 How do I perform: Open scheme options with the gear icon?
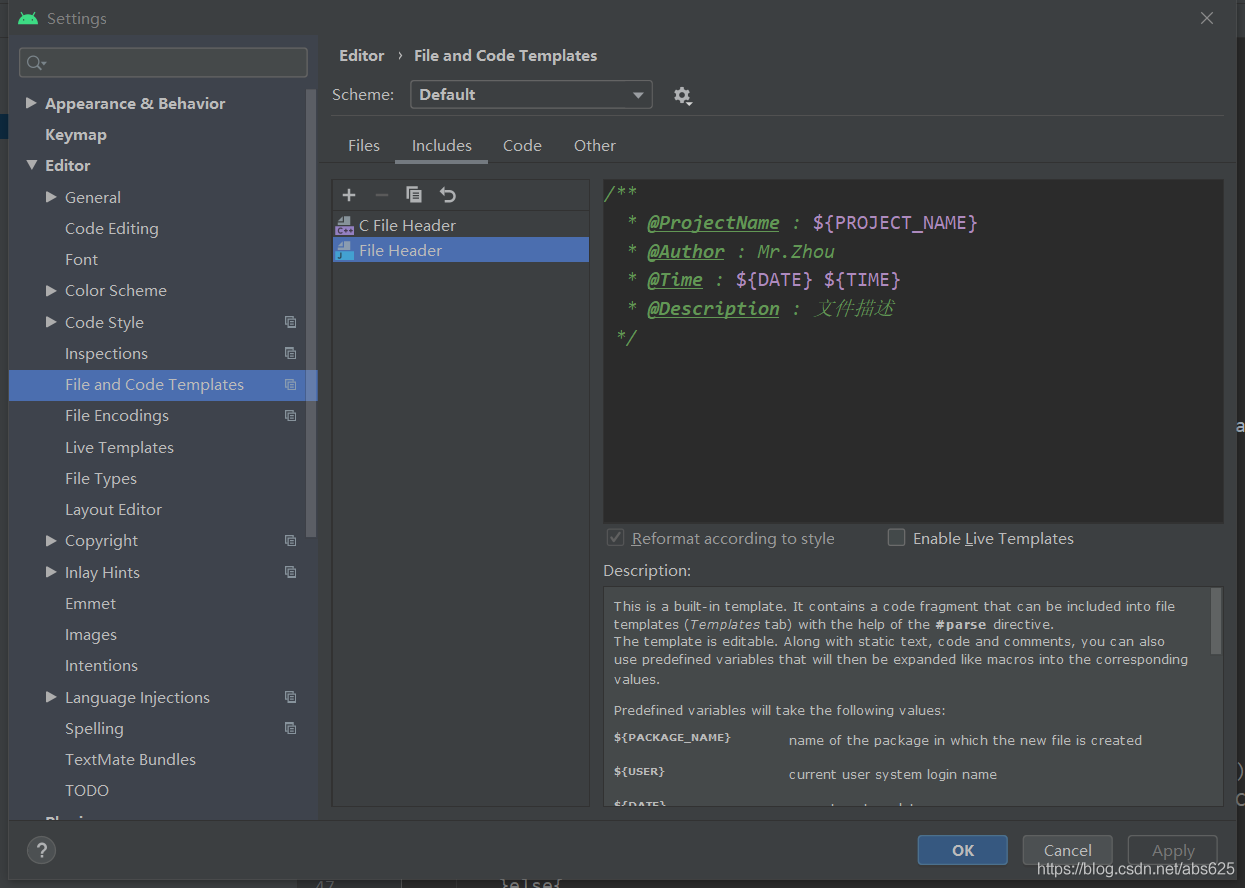point(683,95)
